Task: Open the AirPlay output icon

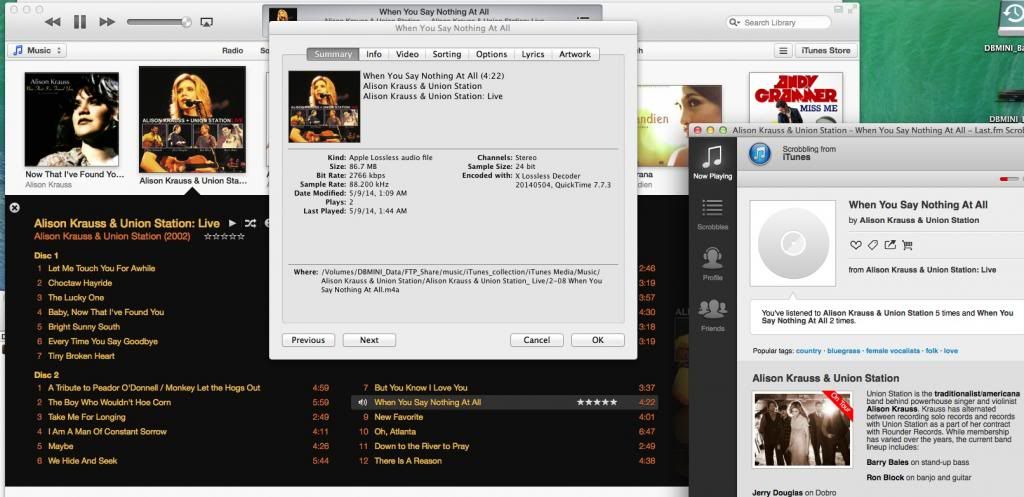Action: (x=206, y=22)
